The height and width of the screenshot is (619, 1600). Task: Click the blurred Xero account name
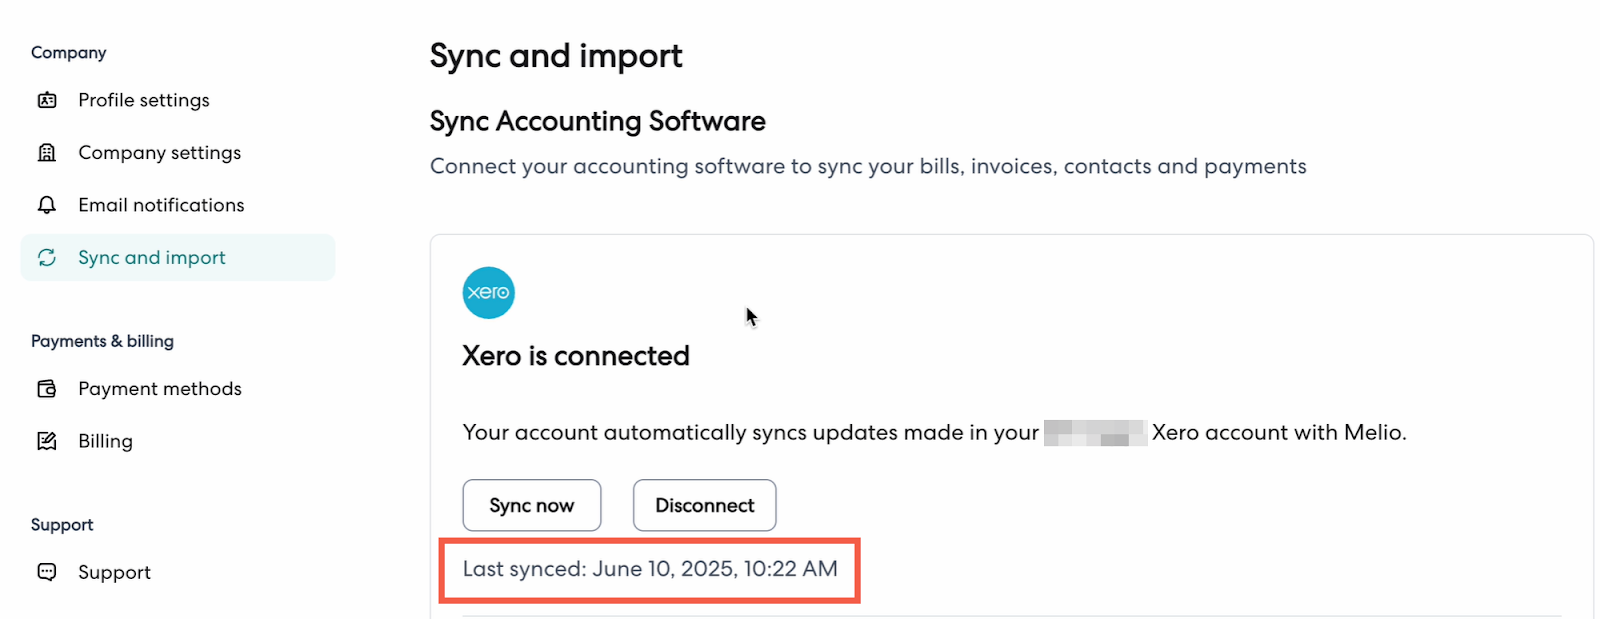pyautogui.click(x=1095, y=433)
